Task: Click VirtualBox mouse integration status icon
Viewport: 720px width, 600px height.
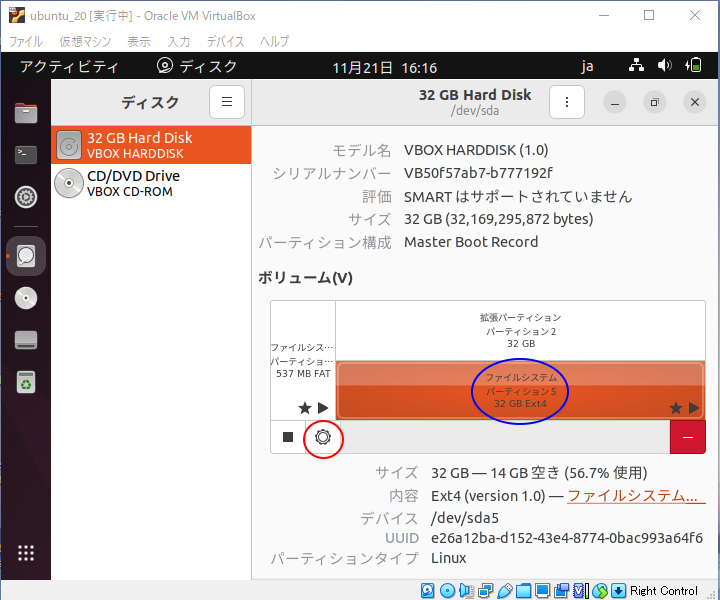Action: pos(600,590)
